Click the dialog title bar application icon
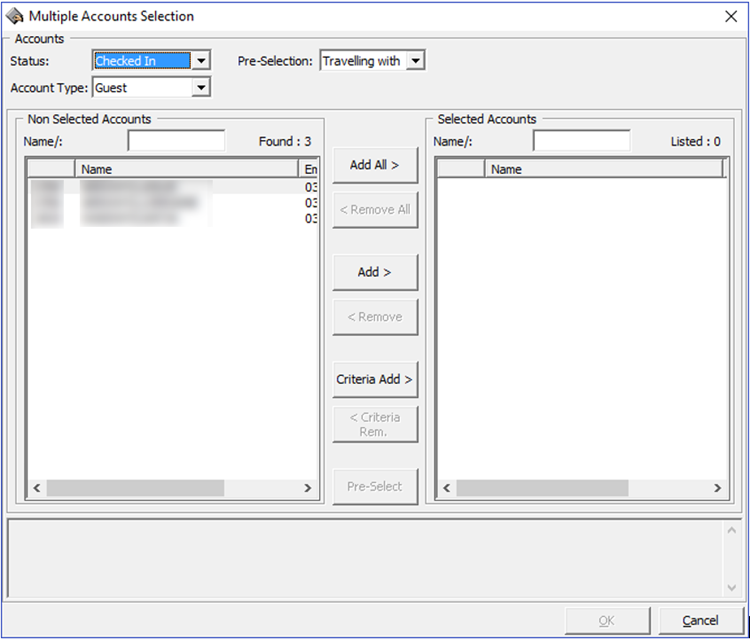 (x=14, y=16)
